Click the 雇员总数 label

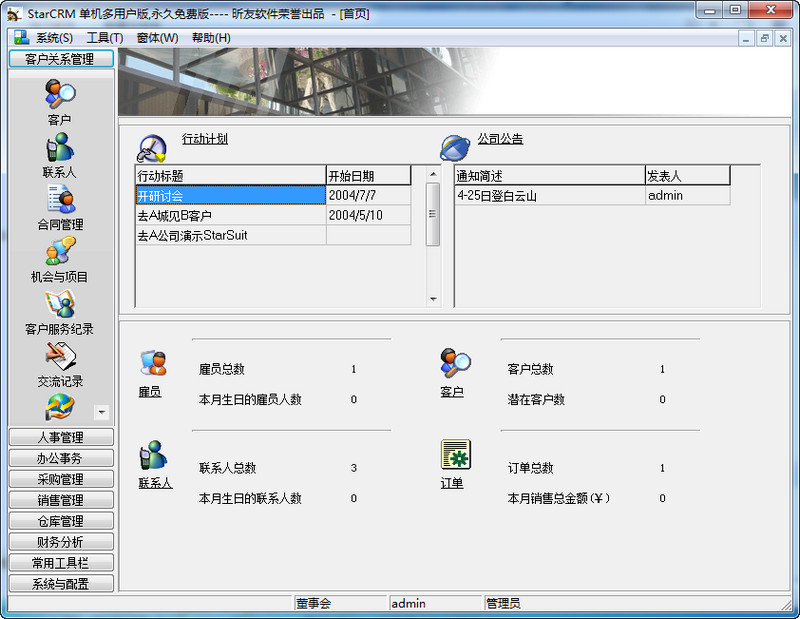(222, 369)
